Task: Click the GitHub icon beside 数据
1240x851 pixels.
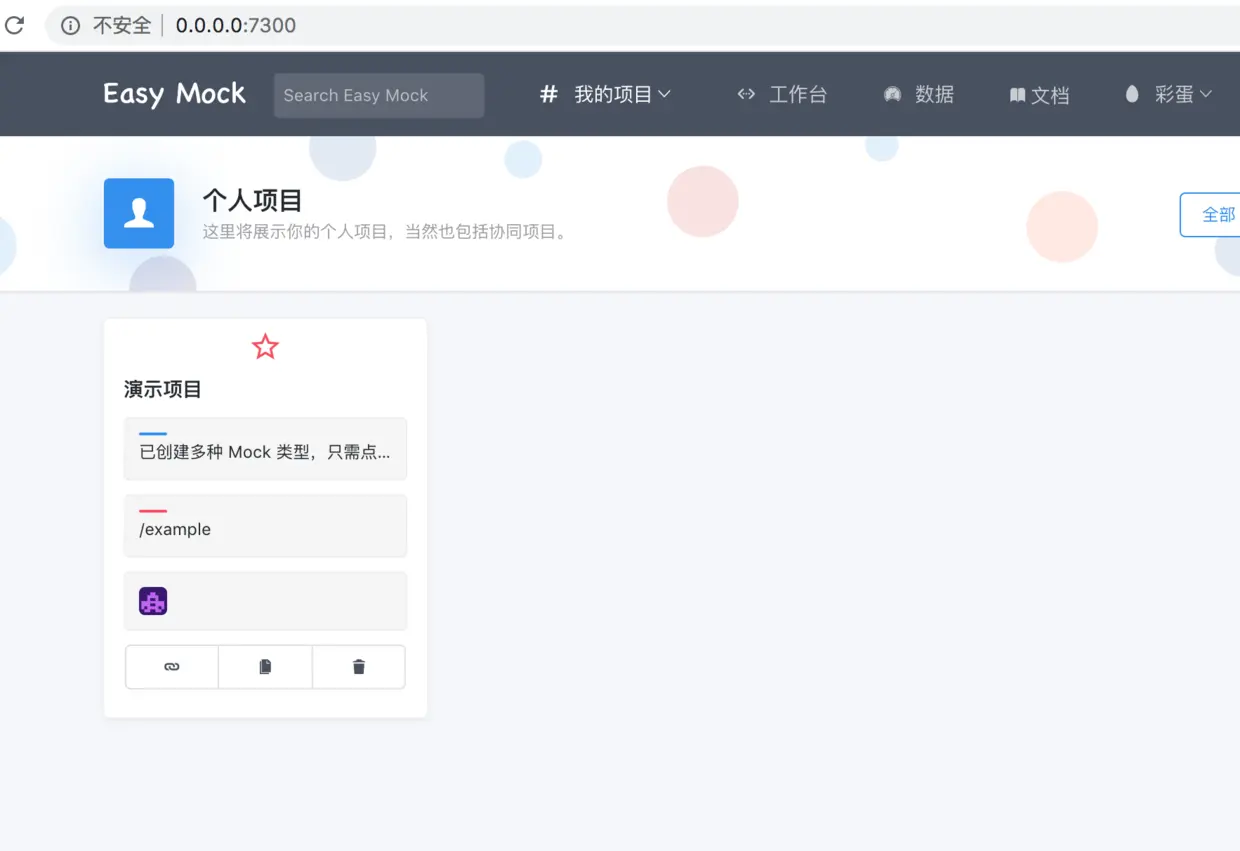Action: (892, 94)
